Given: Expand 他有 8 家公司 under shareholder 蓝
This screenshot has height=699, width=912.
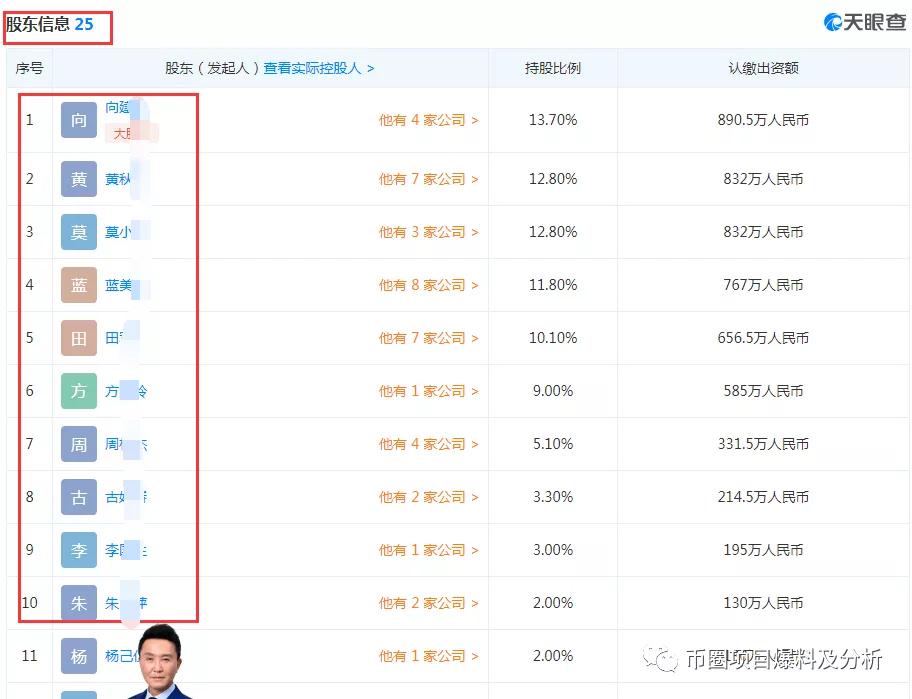Looking at the screenshot, I should point(425,285).
